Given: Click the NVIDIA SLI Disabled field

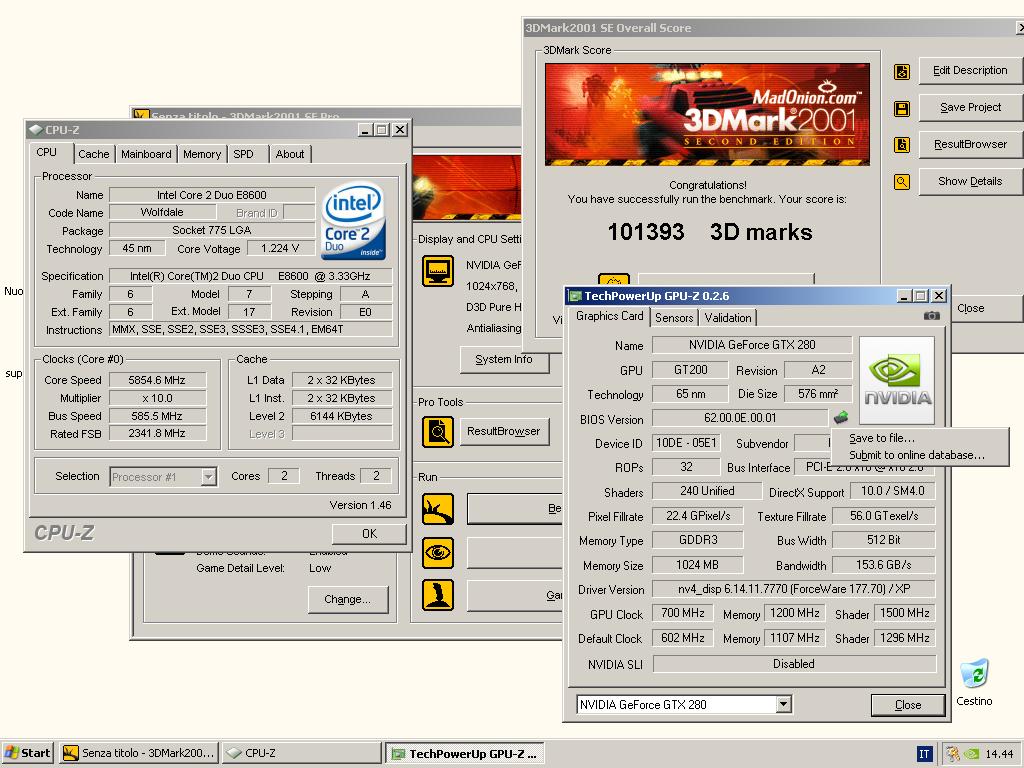Looking at the screenshot, I should pyautogui.click(x=794, y=664).
